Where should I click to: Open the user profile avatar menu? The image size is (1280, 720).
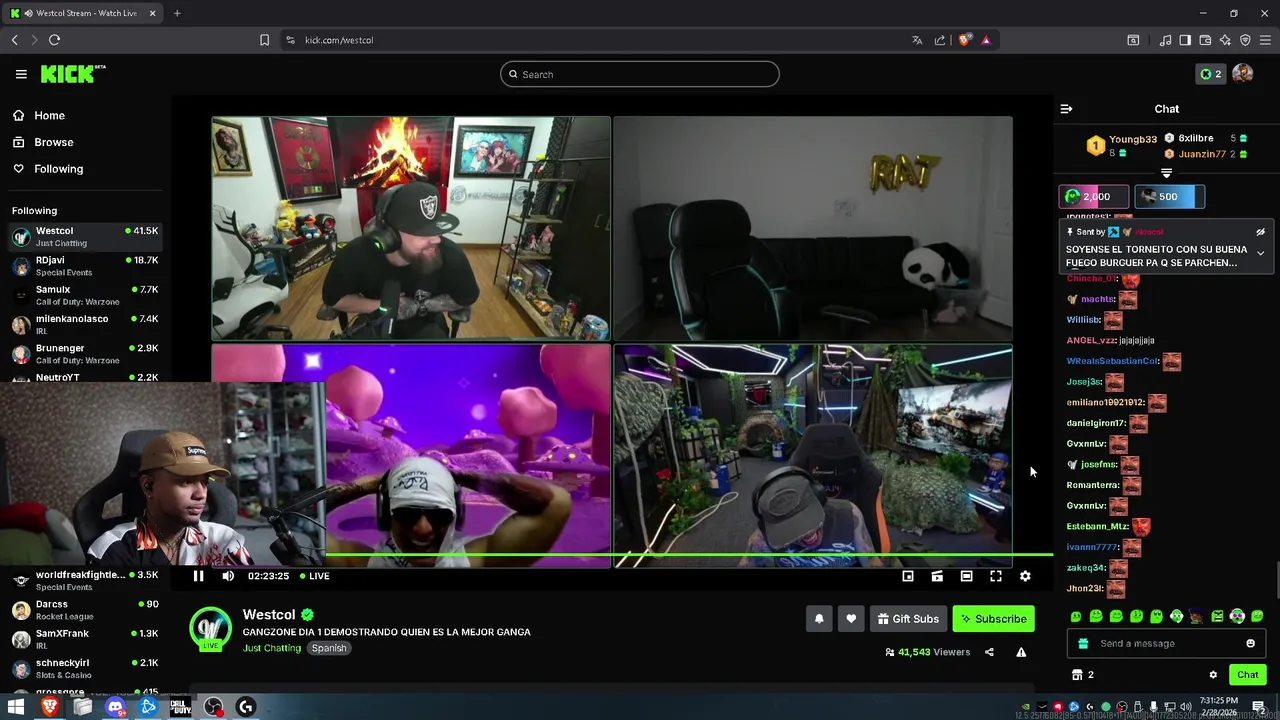[1243, 74]
